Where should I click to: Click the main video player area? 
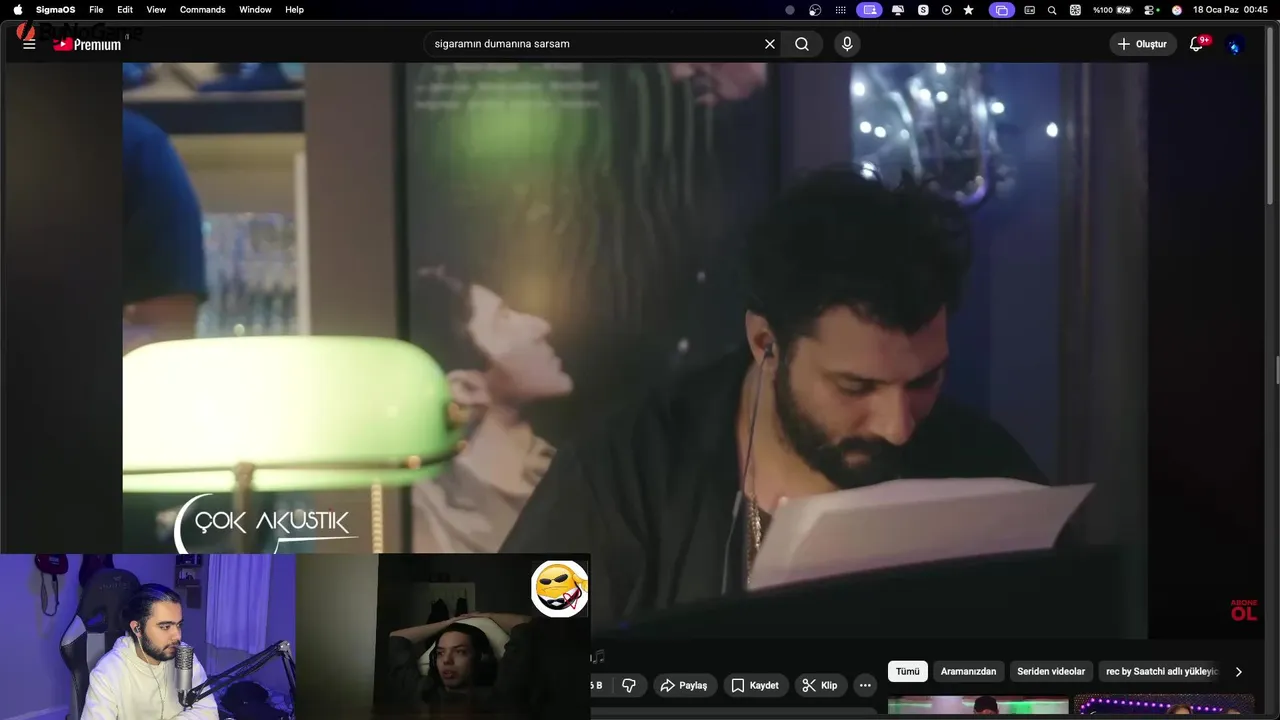pyautogui.click(x=635, y=350)
